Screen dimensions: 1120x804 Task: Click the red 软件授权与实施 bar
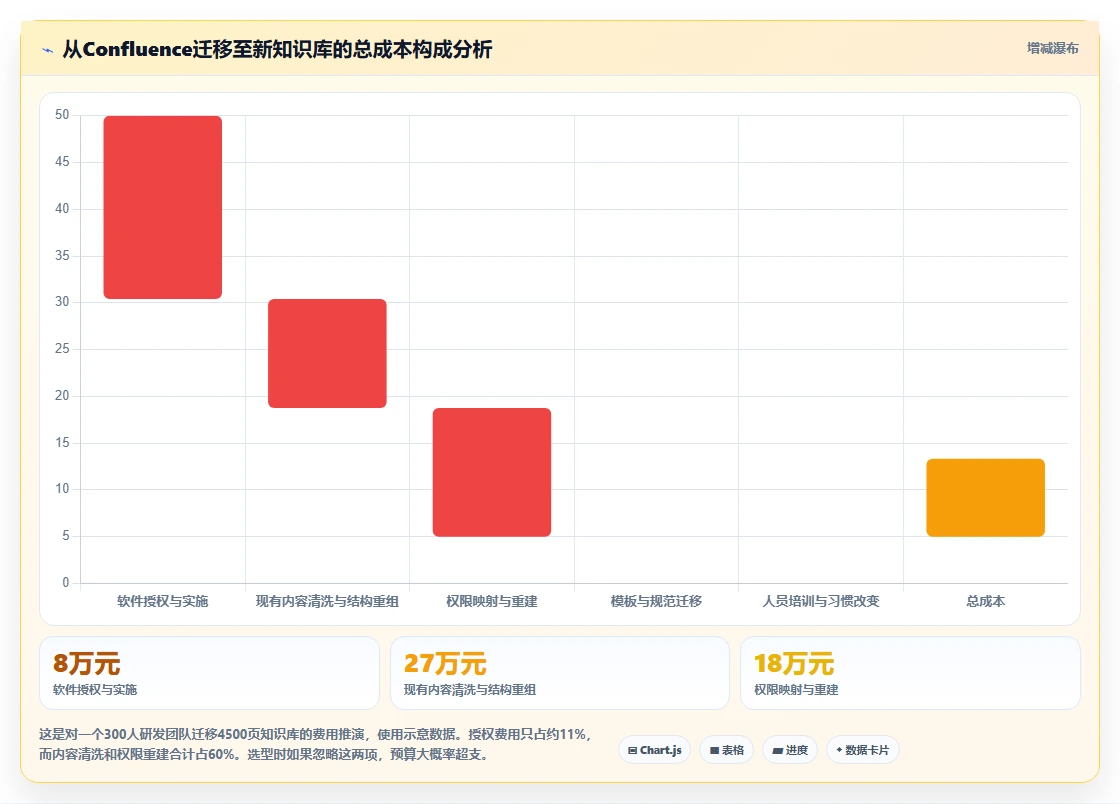pyautogui.click(x=163, y=207)
